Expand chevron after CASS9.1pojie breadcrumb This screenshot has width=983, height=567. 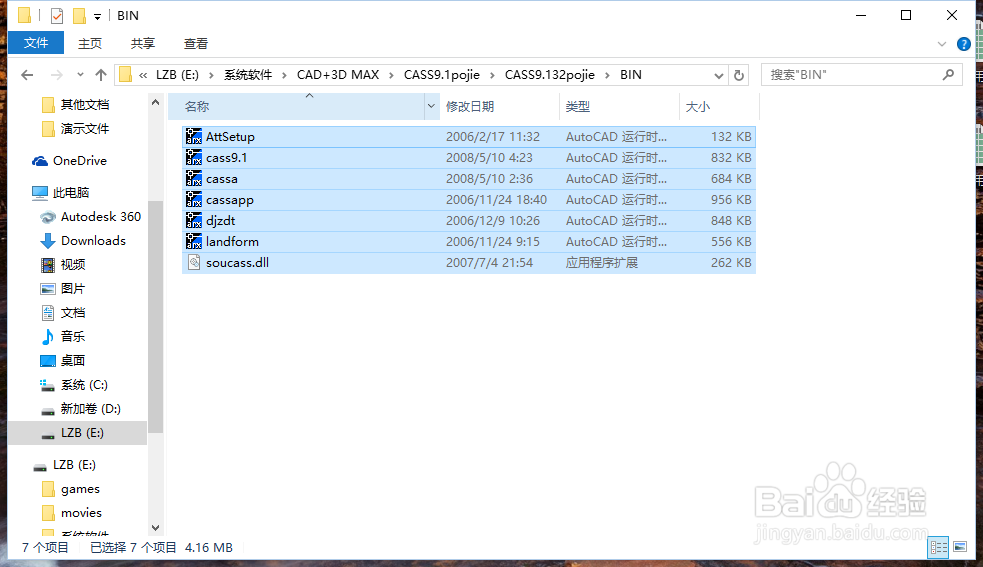492,75
